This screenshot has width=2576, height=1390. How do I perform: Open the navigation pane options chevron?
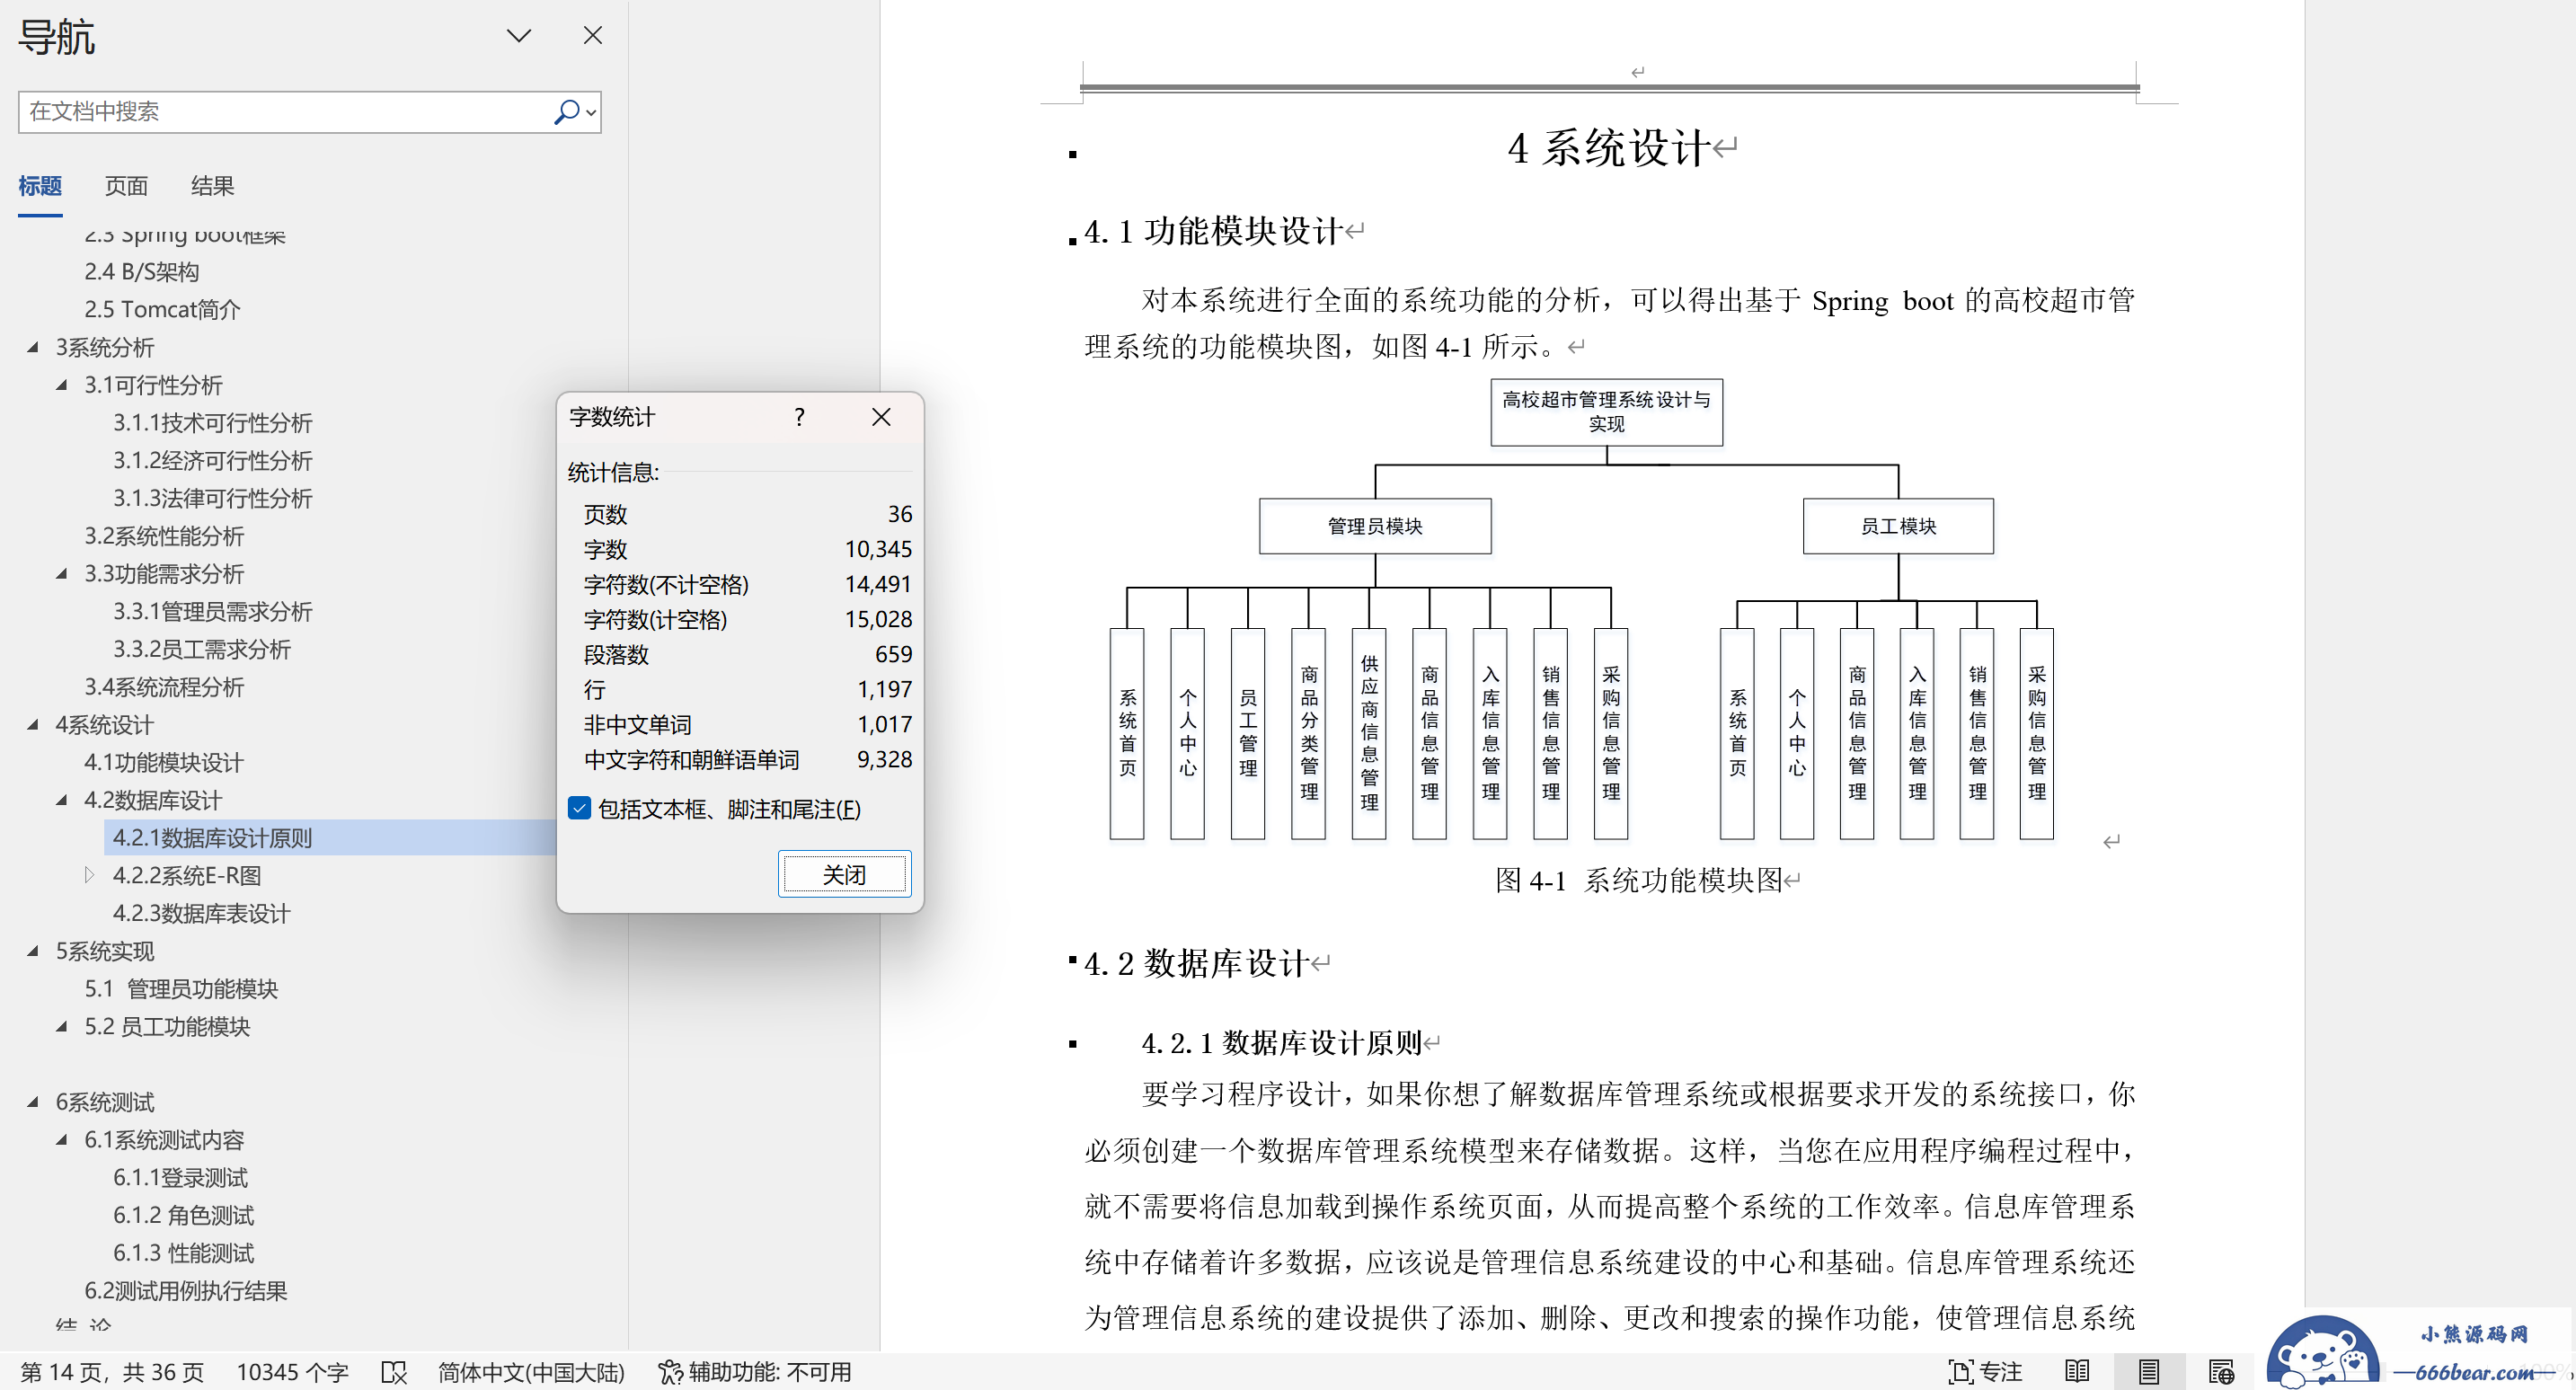[518, 36]
